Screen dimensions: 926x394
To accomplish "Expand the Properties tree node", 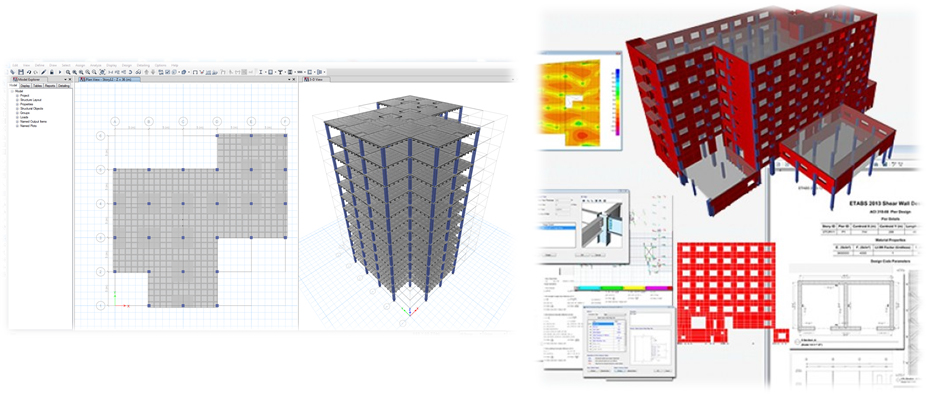I will tap(17, 104).
